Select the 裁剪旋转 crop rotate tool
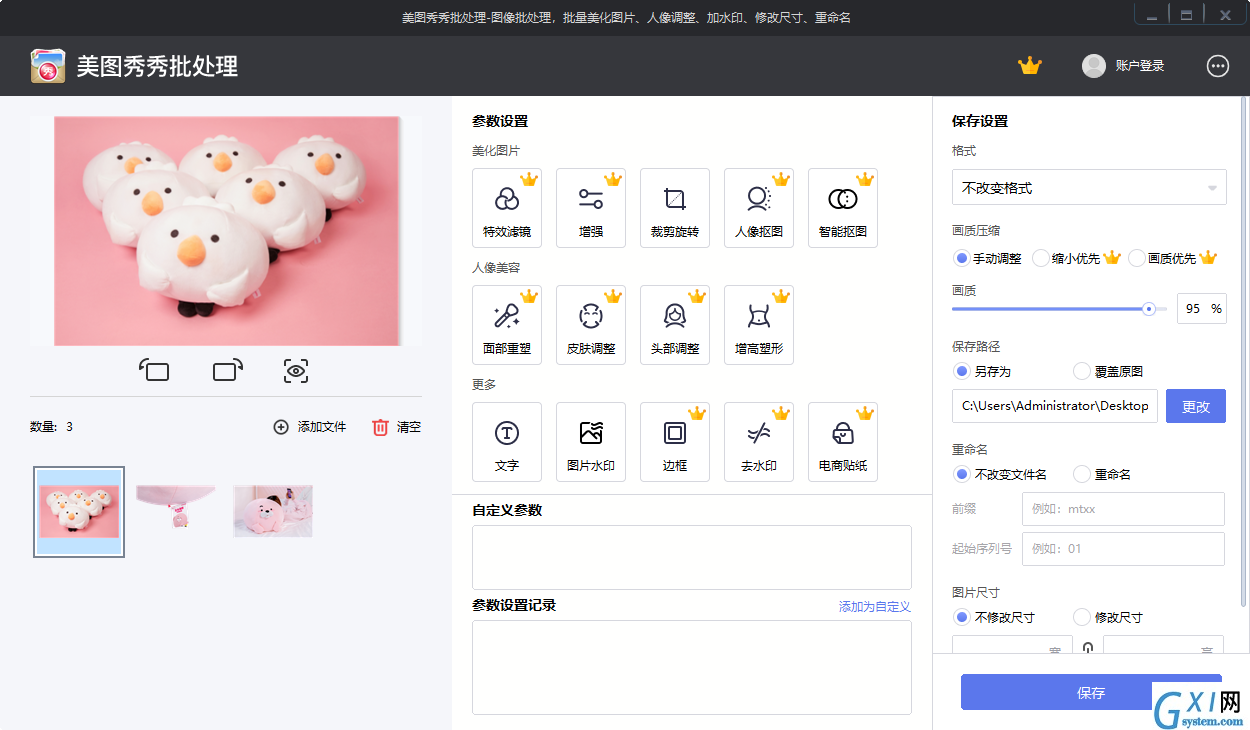The image size is (1250, 730). [675, 208]
